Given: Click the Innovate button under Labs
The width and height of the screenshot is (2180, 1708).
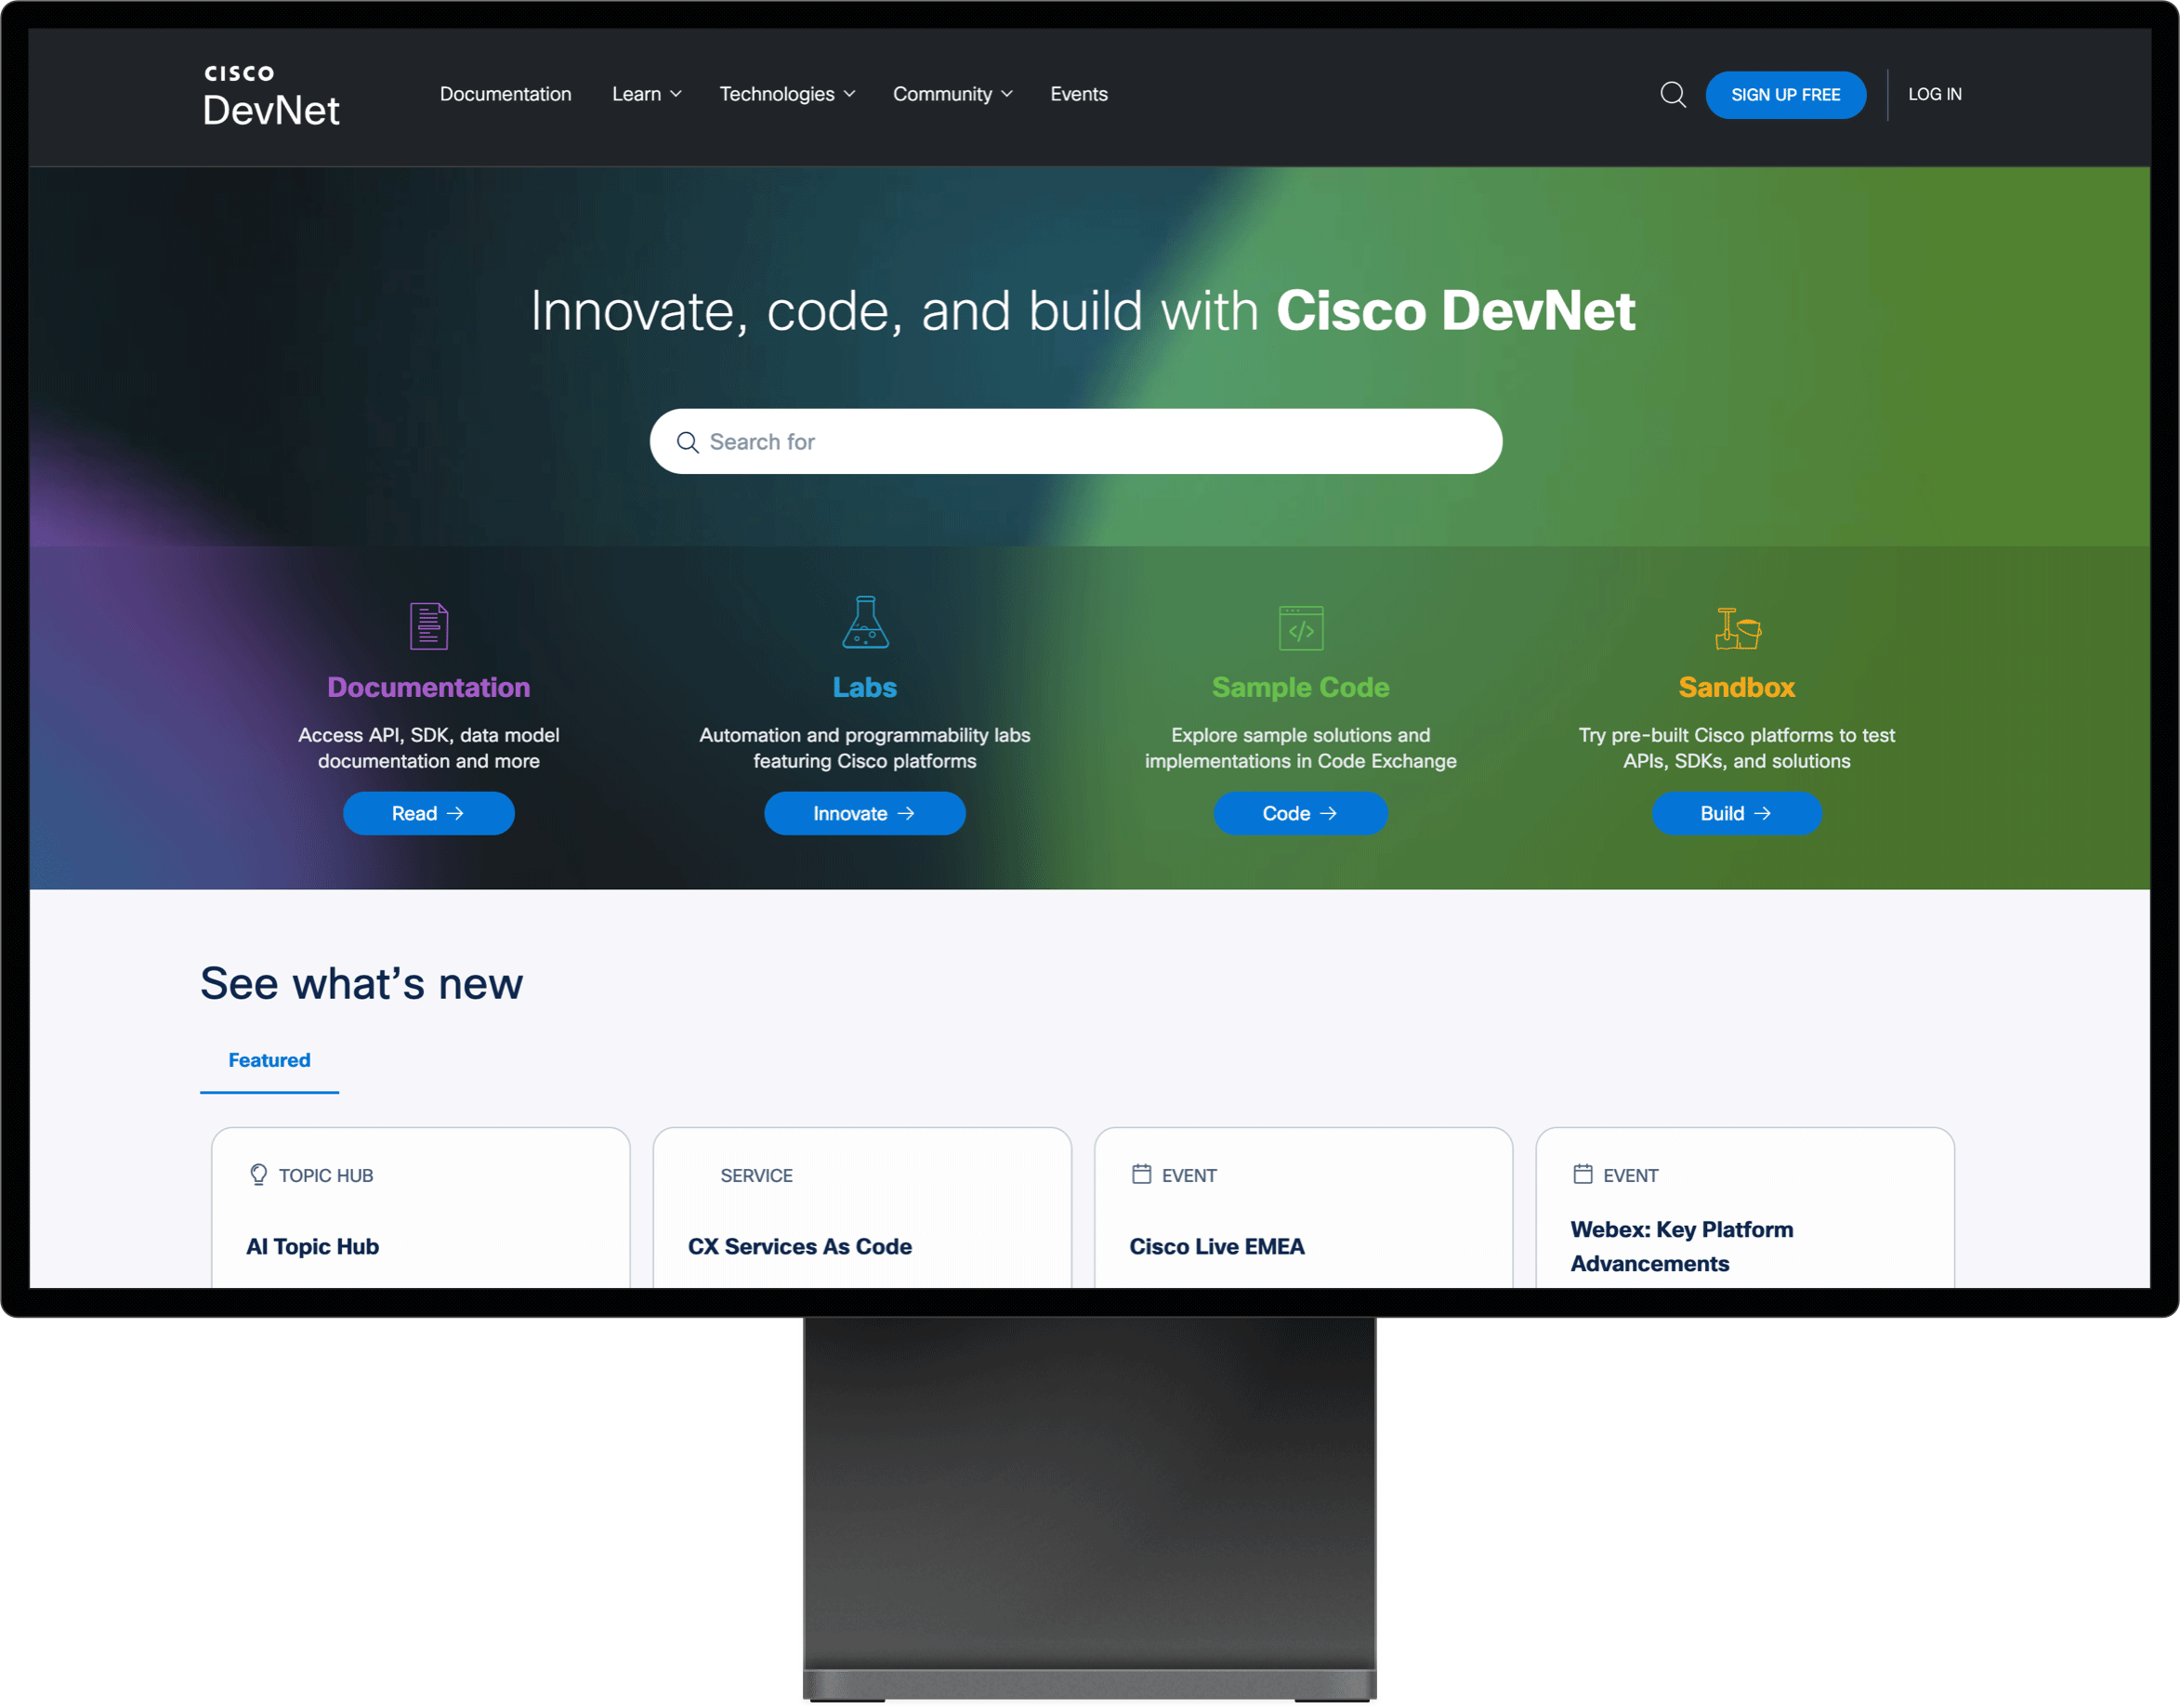Looking at the screenshot, I should click(864, 814).
